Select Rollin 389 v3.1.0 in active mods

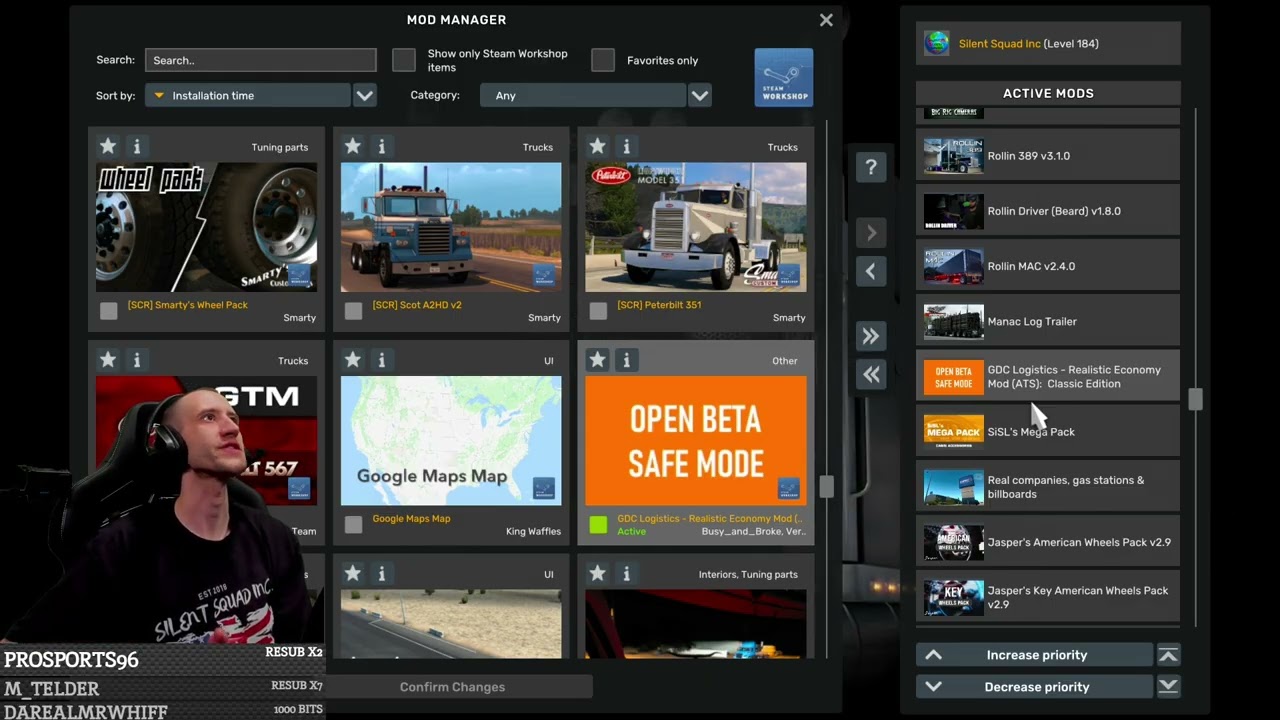[1048, 156]
